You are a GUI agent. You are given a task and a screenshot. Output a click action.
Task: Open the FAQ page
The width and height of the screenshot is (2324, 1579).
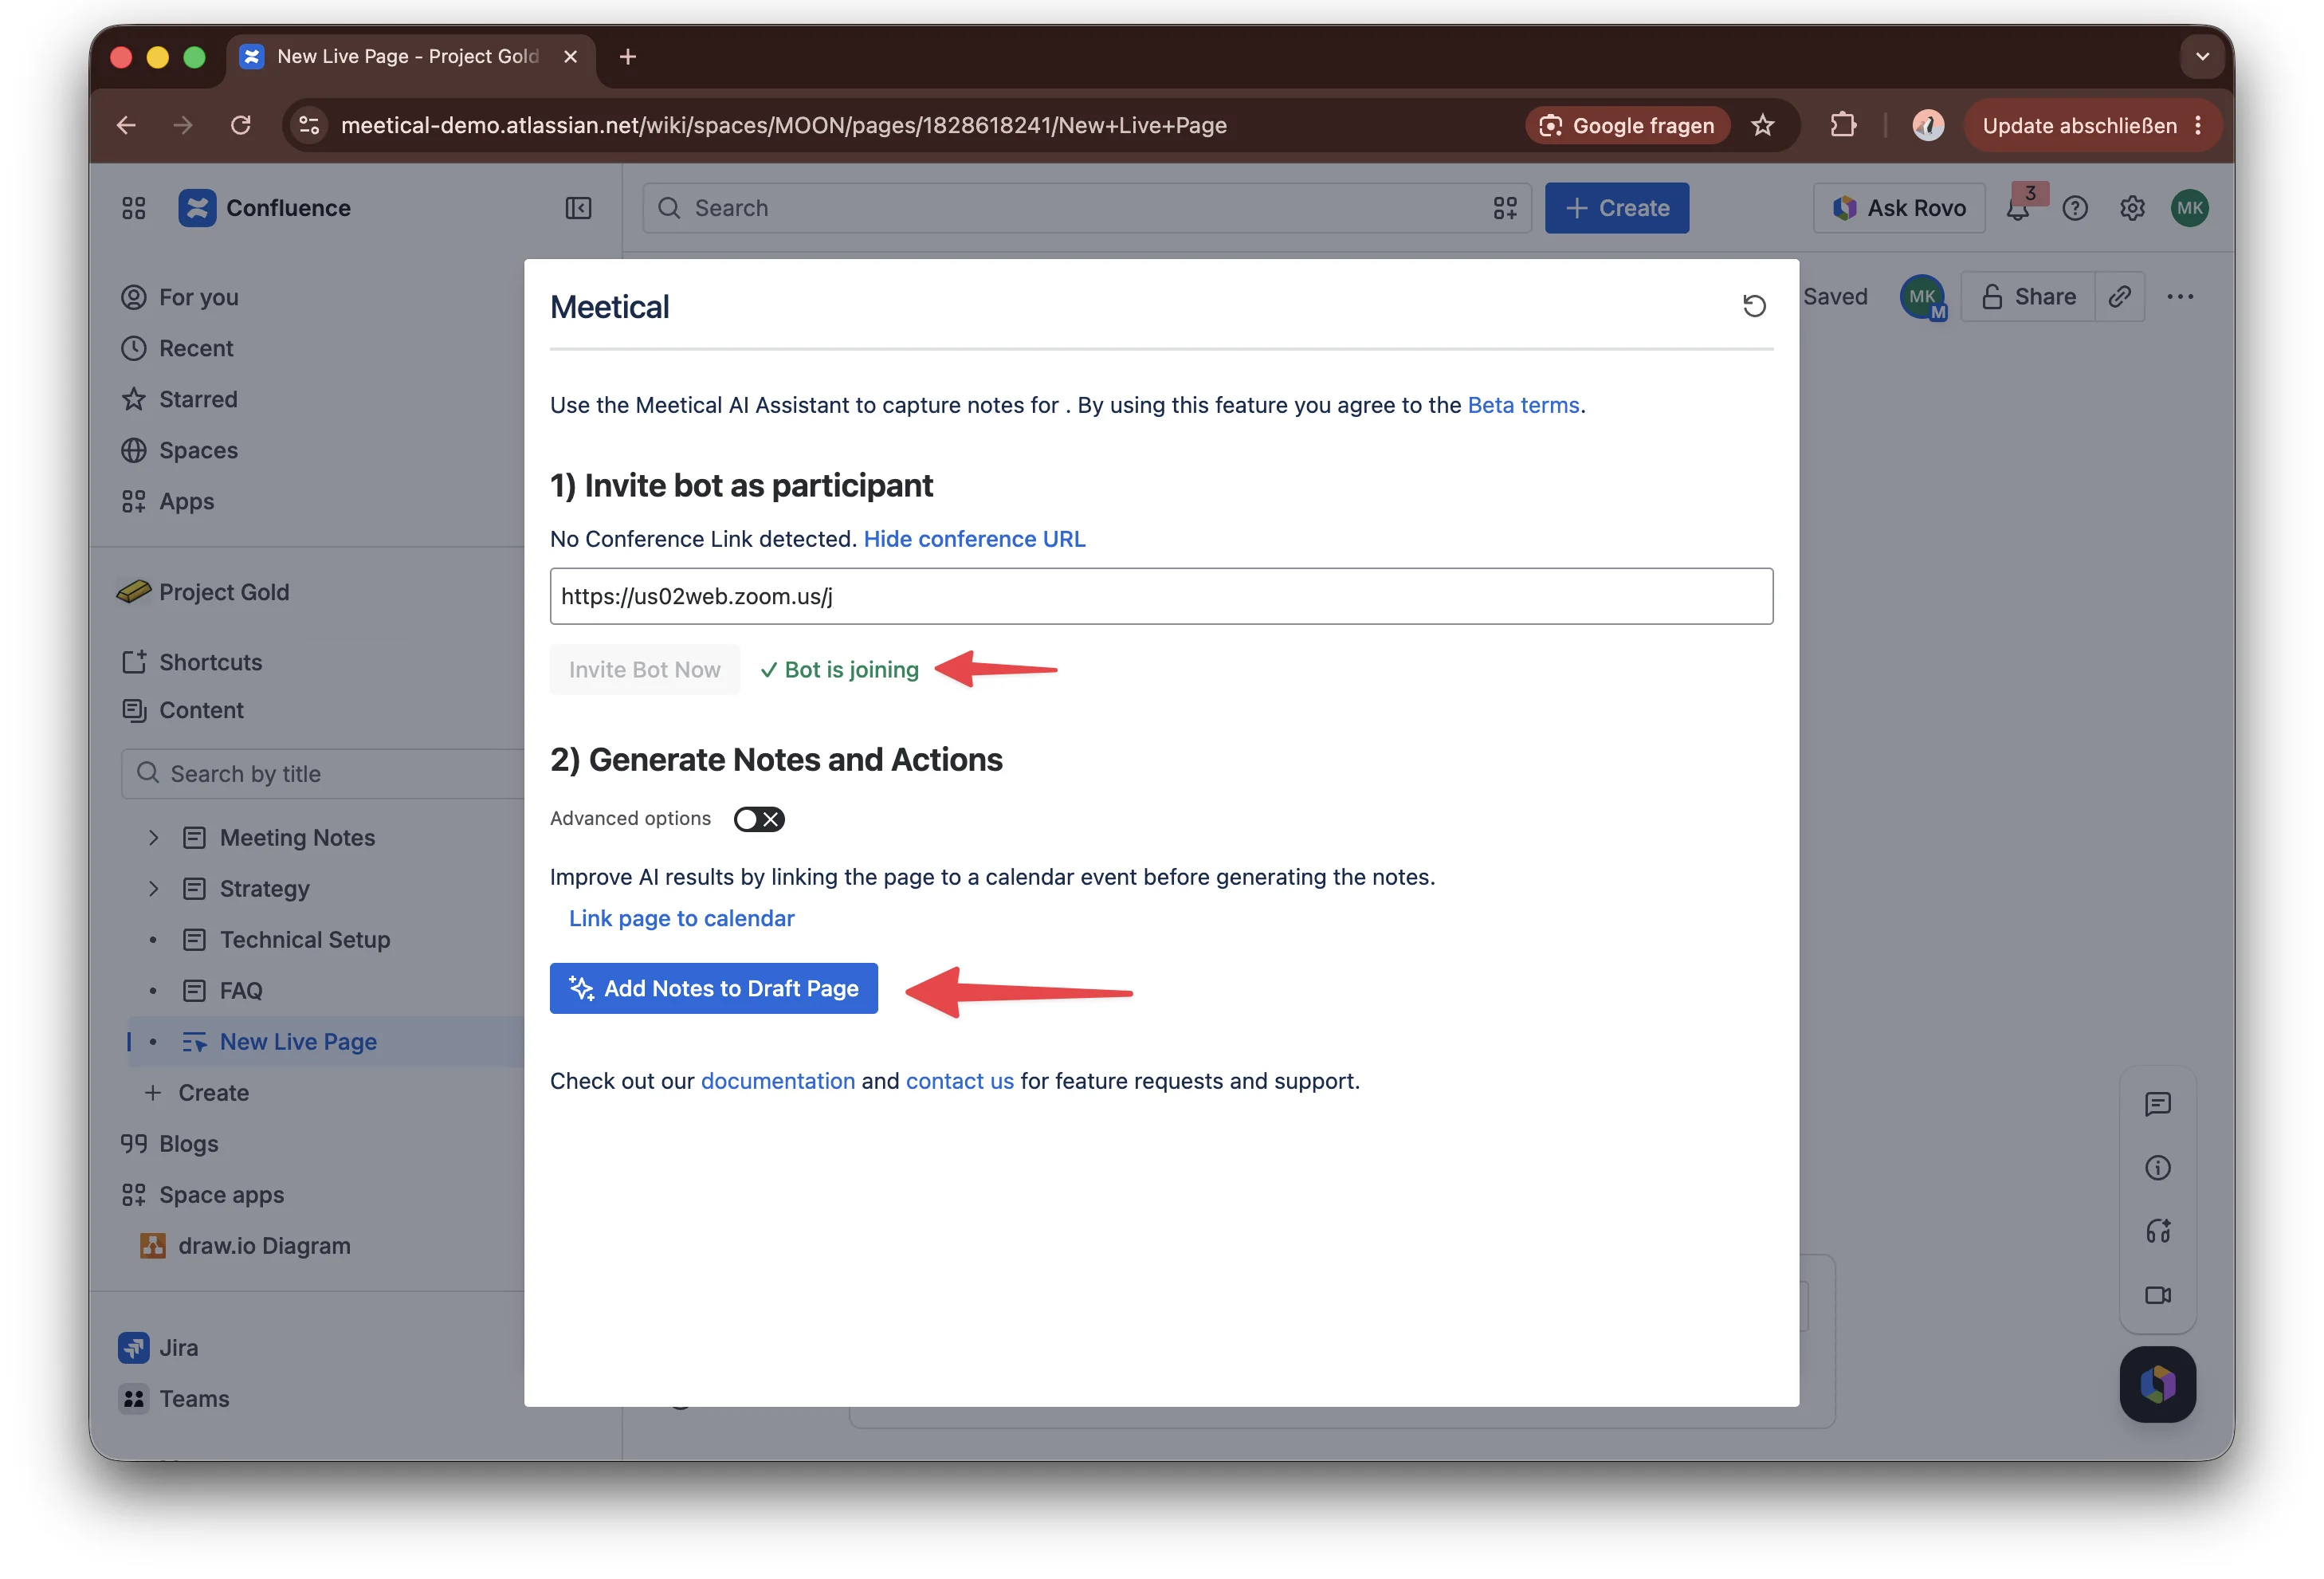(x=240, y=991)
